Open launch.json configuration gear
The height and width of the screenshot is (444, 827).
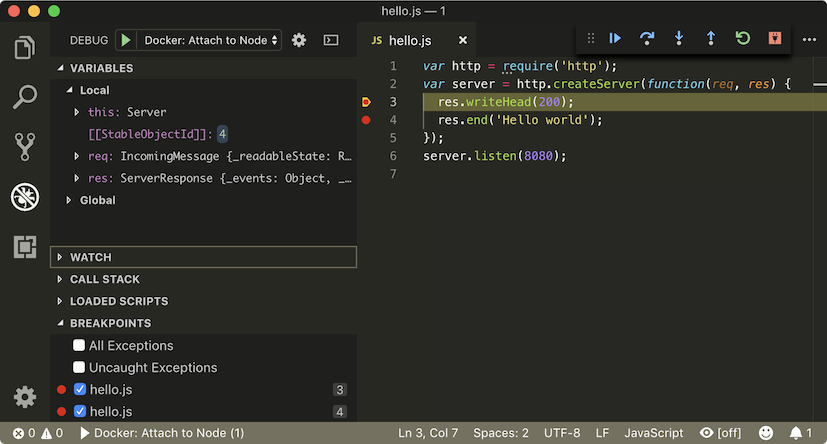(x=299, y=40)
